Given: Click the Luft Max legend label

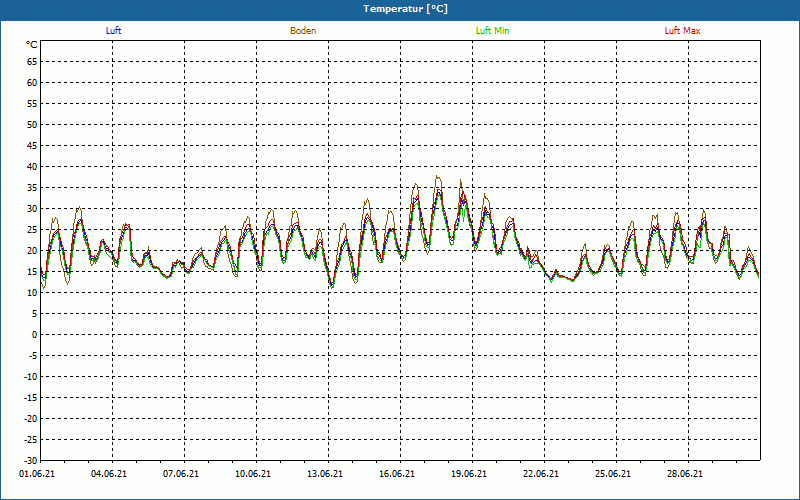Looking at the screenshot, I should coord(682,31).
